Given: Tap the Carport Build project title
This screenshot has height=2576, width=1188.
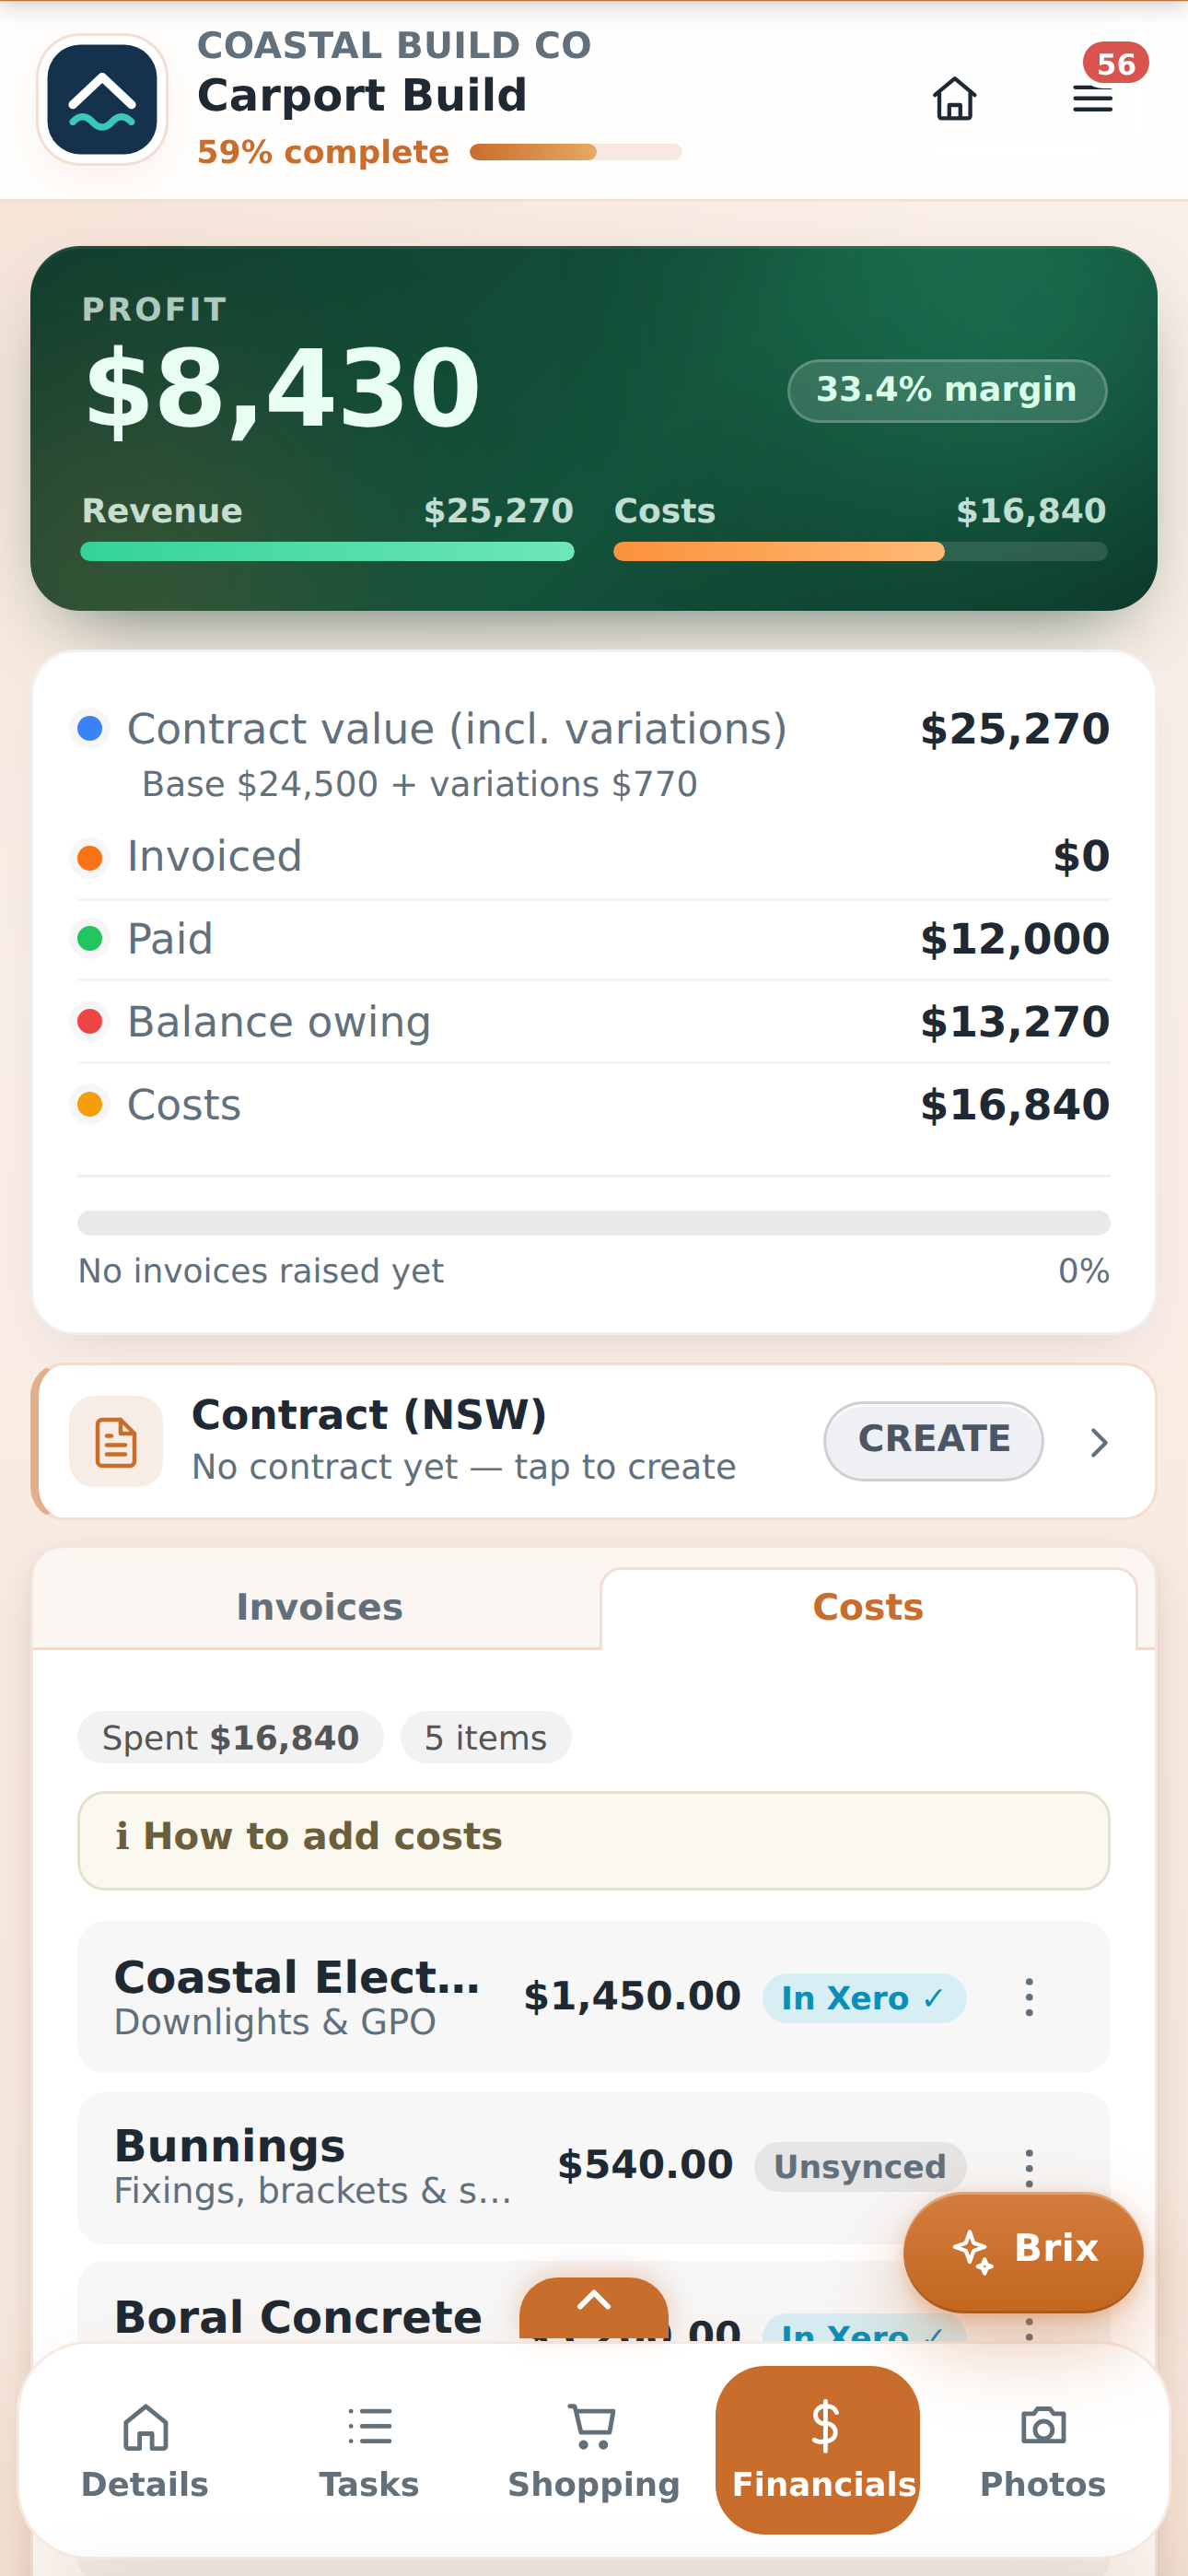Looking at the screenshot, I should click(362, 96).
